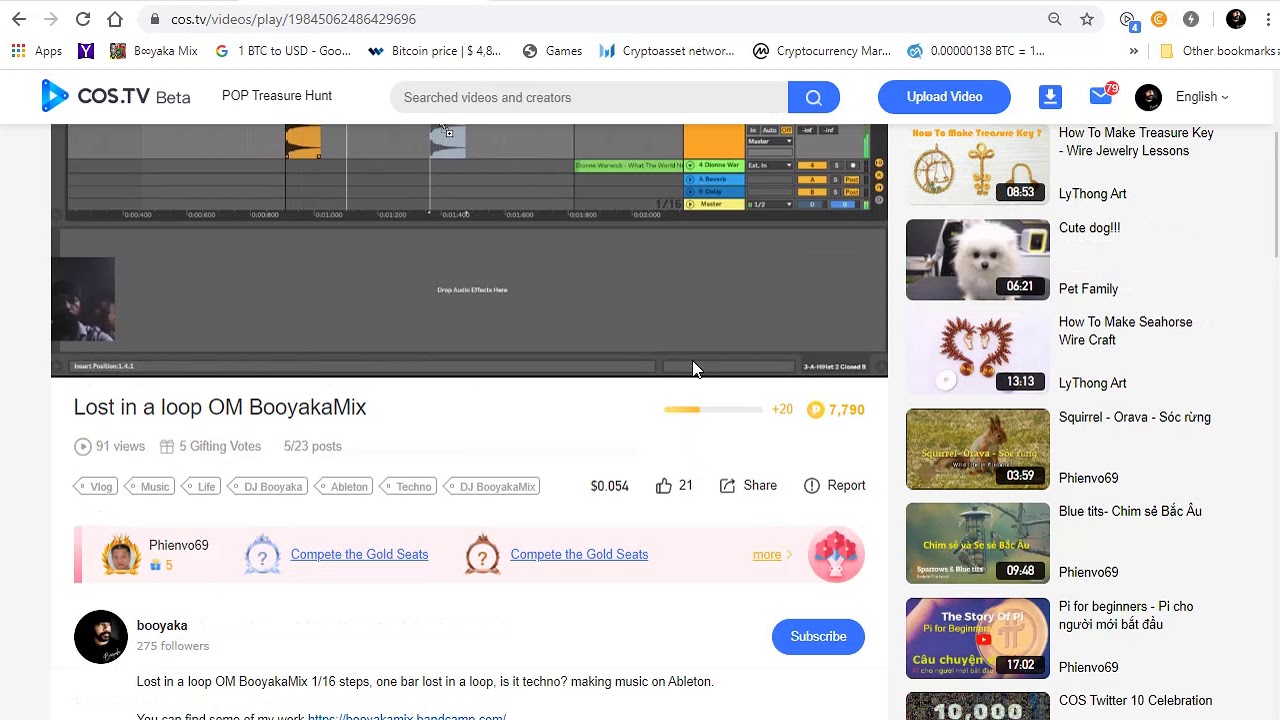Viewport: 1280px width, 720px height.
Task: Select the DJ BooyakaMix tag
Action: (x=493, y=487)
